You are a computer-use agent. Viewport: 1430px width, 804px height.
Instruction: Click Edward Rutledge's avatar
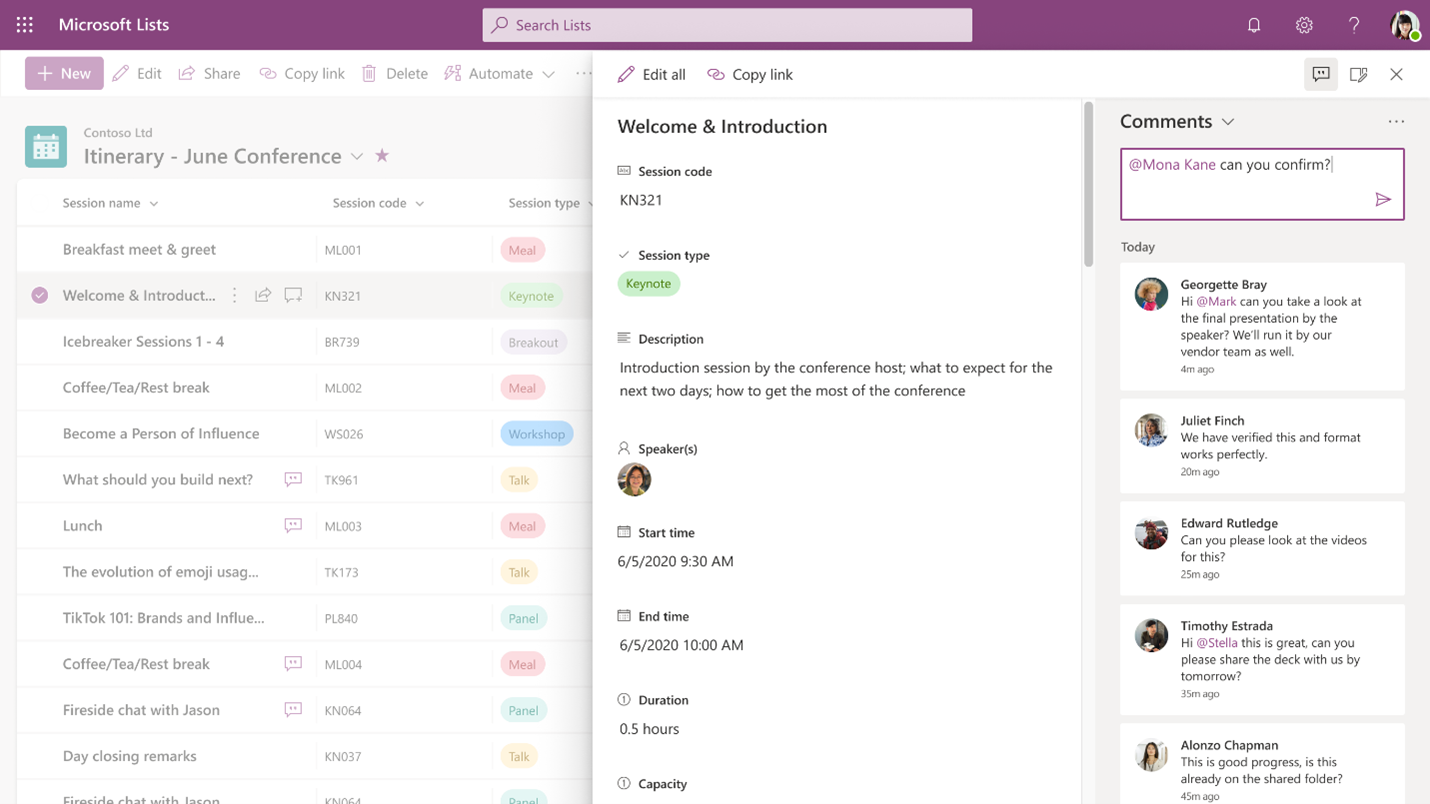(1151, 533)
